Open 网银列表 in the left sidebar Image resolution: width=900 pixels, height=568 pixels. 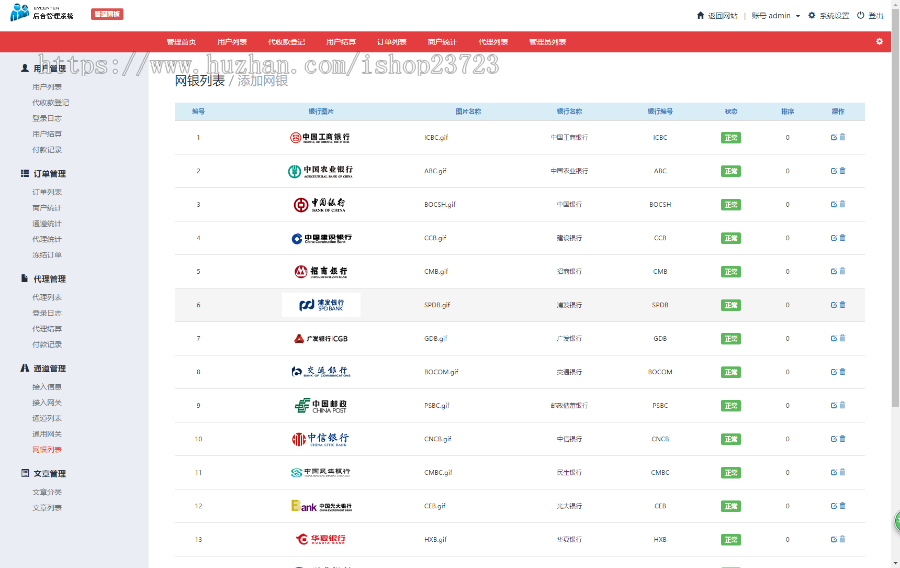46,450
